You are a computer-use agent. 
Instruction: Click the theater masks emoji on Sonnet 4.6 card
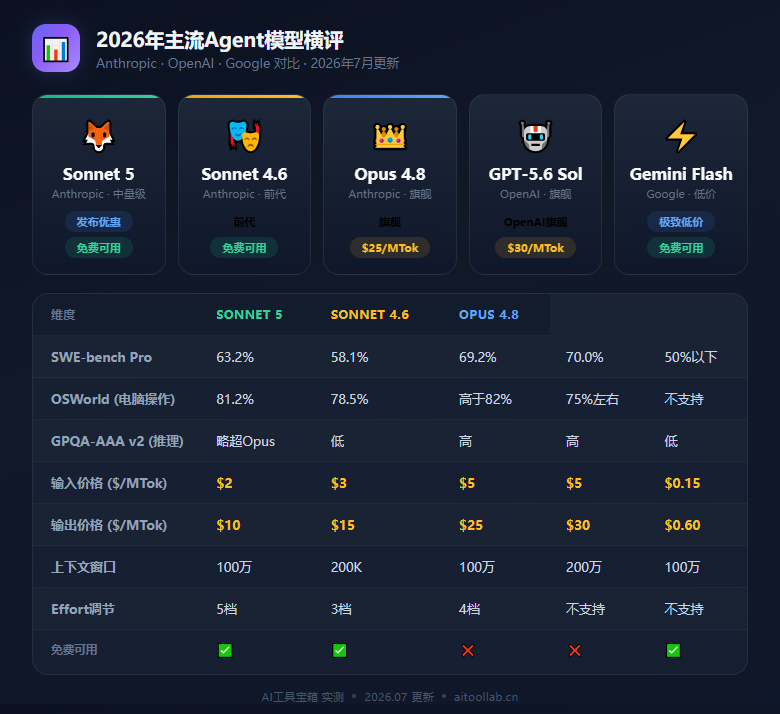click(x=244, y=136)
